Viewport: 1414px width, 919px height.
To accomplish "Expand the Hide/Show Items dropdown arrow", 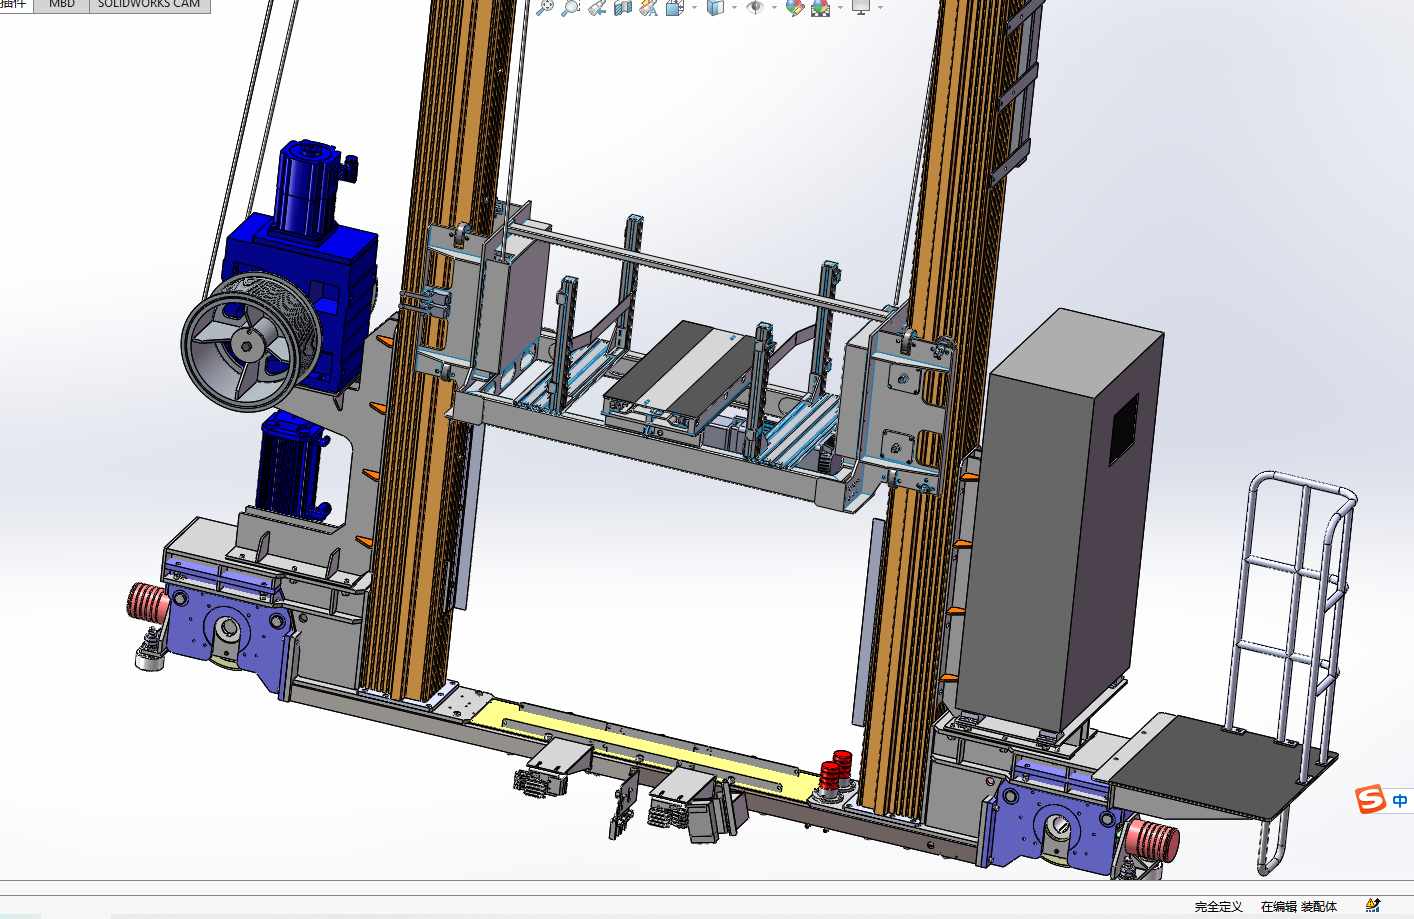I will pyautogui.click(x=774, y=7).
